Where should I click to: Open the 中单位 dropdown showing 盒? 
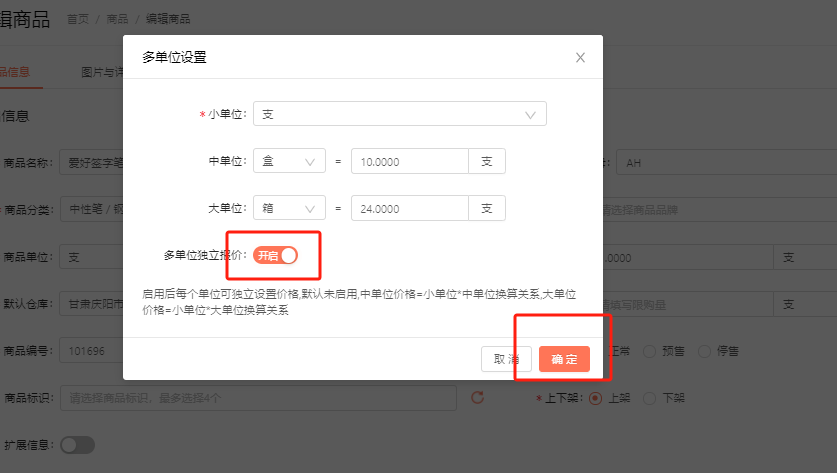coord(289,161)
